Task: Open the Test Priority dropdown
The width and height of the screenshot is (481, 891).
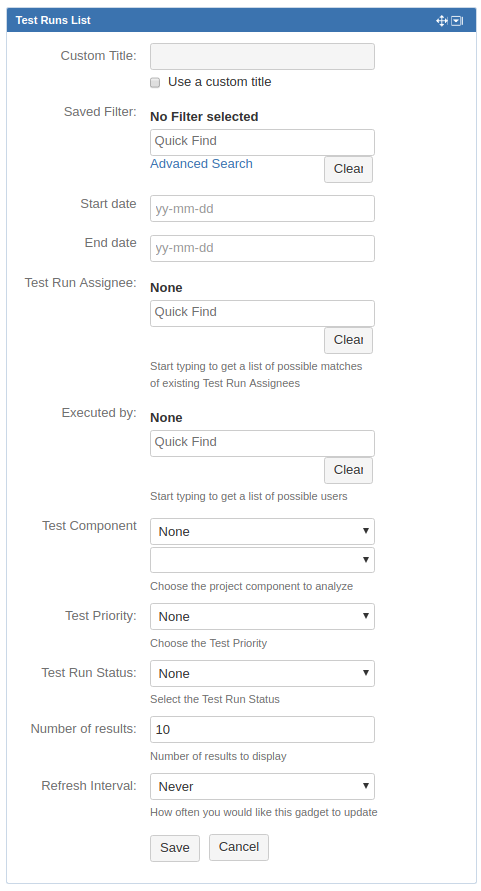Action: 262,617
